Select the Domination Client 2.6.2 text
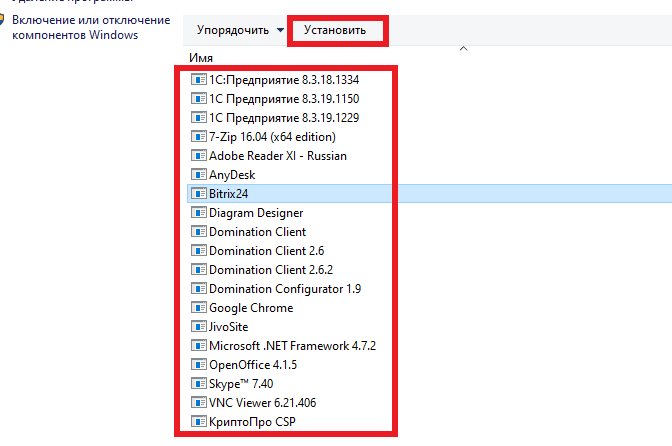 pyautogui.click(x=271, y=269)
